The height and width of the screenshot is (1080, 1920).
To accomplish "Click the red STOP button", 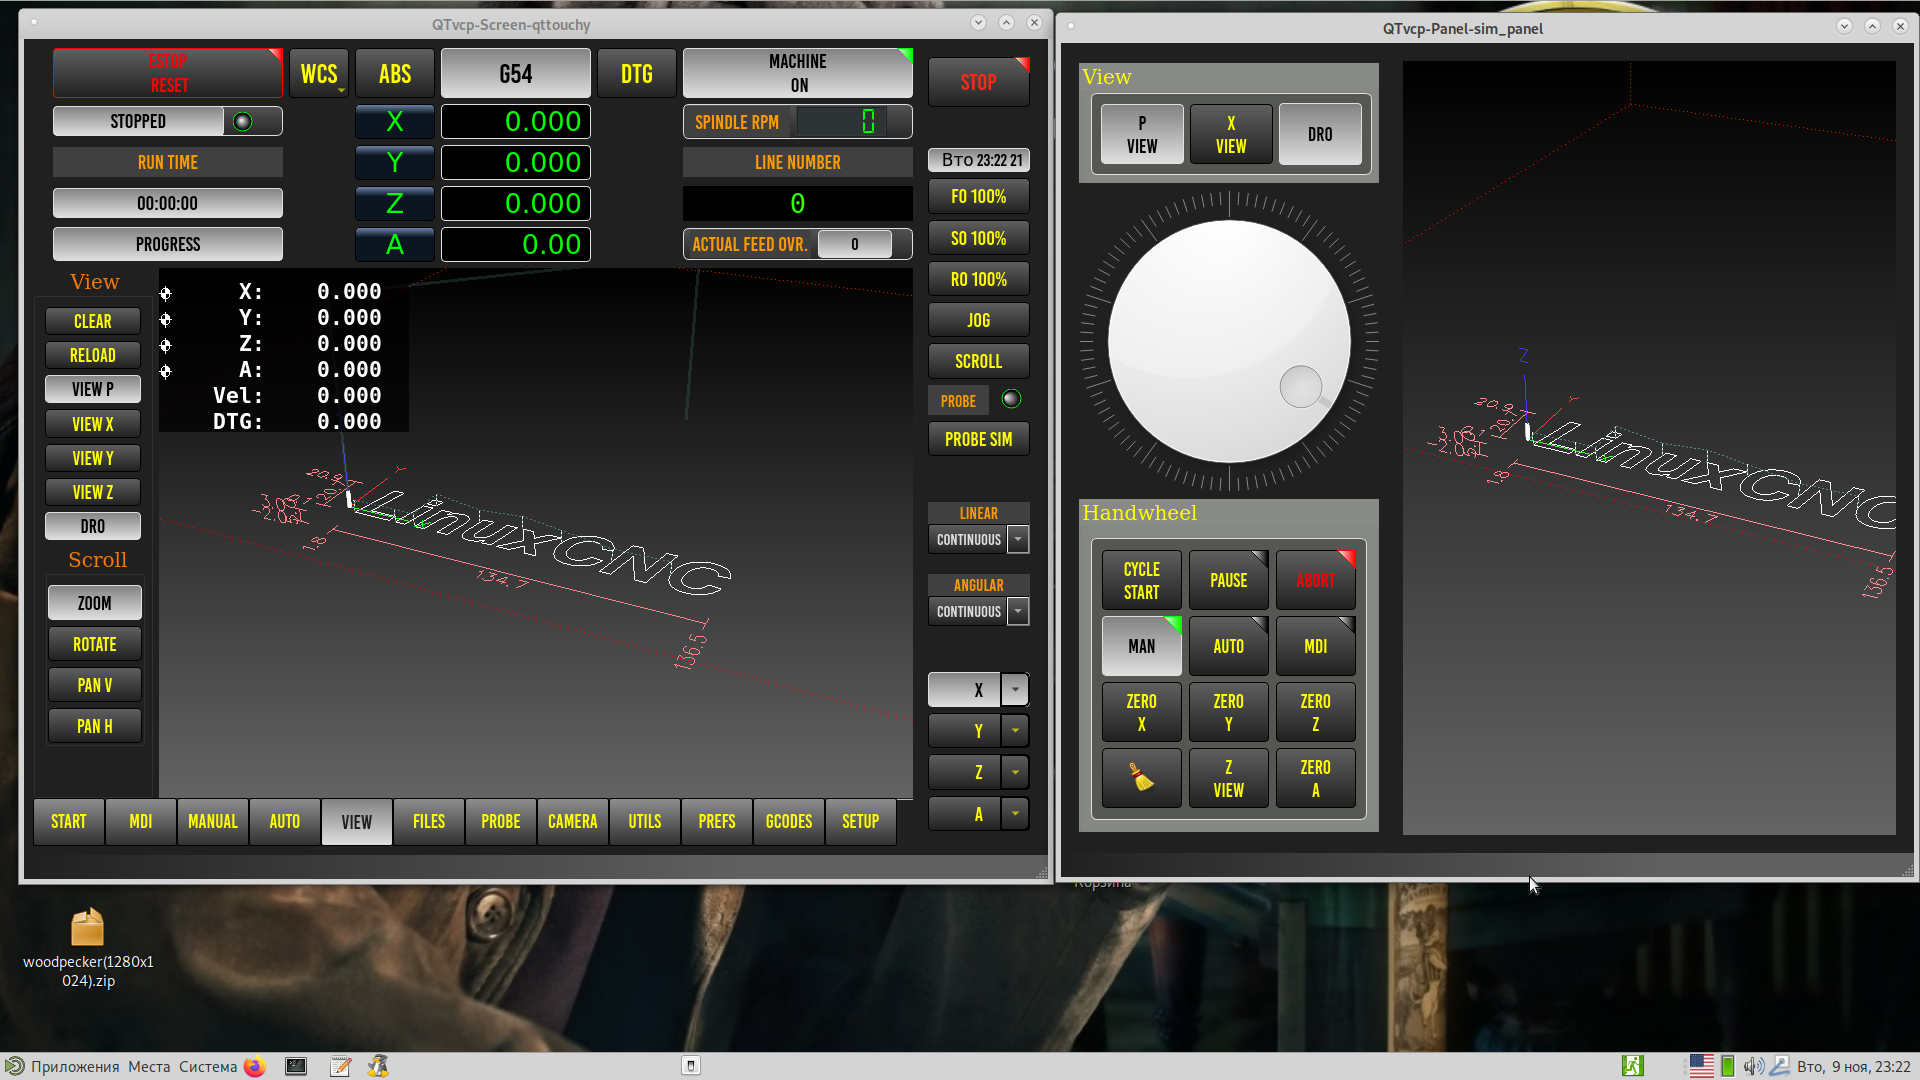I will (x=978, y=82).
